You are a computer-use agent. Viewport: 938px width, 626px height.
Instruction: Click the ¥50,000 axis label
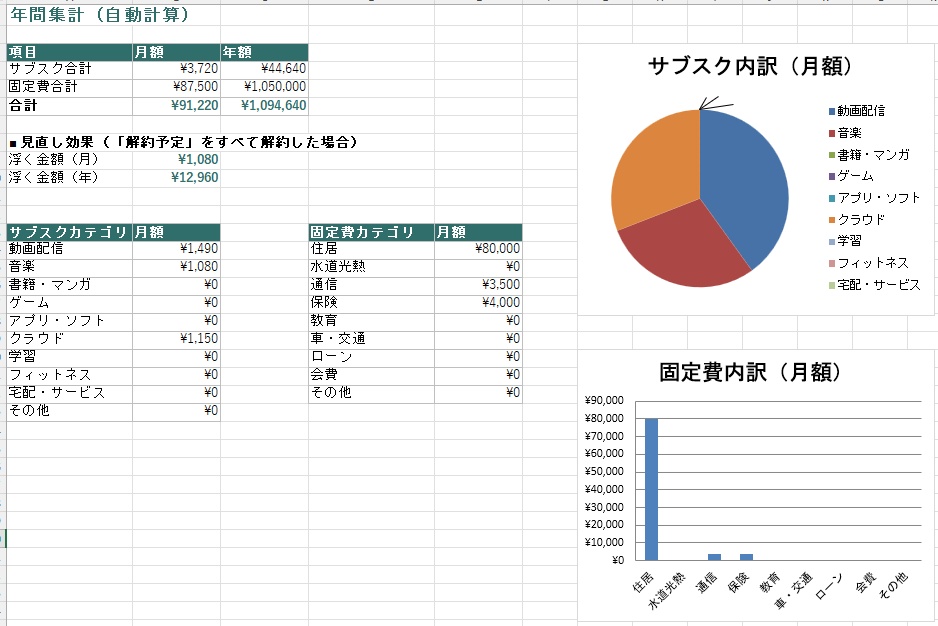pyautogui.click(x=604, y=472)
